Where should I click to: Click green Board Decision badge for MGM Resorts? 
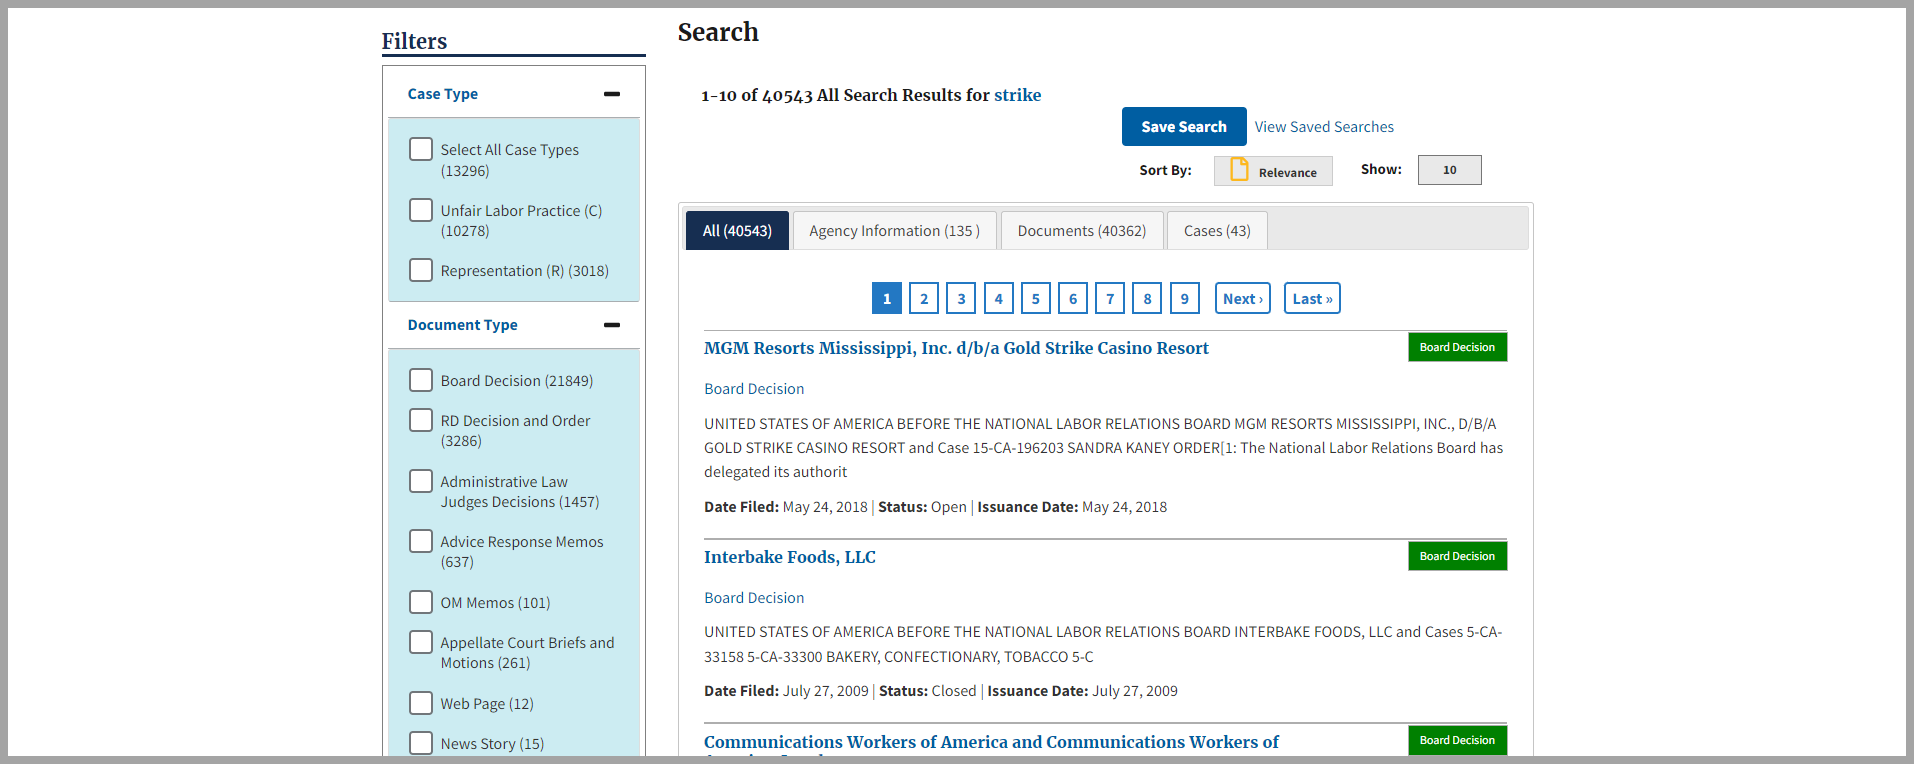coord(1457,347)
